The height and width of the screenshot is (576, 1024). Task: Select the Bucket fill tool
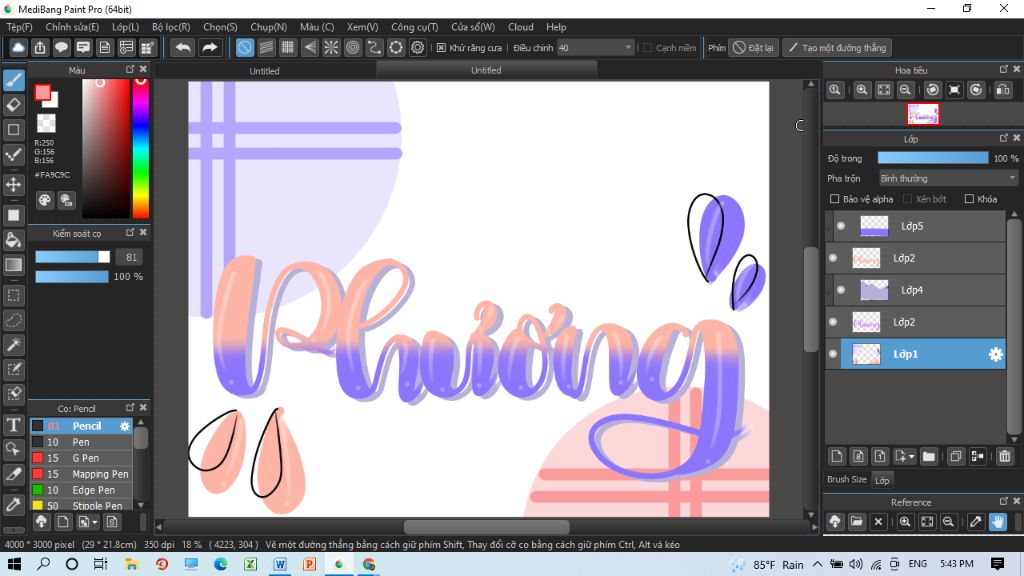(x=14, y=240)
